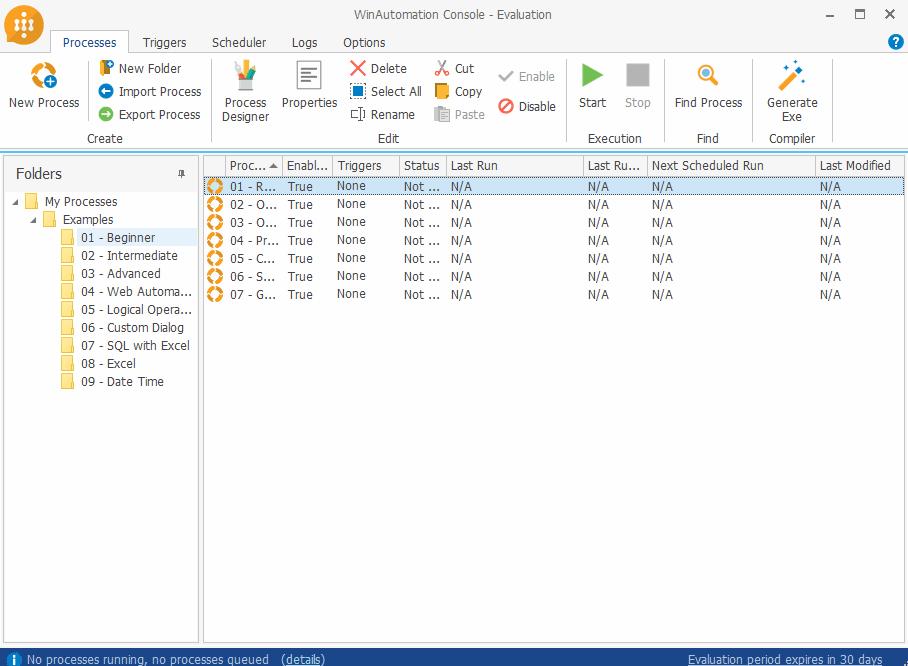Click the Enabl... column header
Screen dimensions: 908x666
pyautogui.click(x=307, y=166)
